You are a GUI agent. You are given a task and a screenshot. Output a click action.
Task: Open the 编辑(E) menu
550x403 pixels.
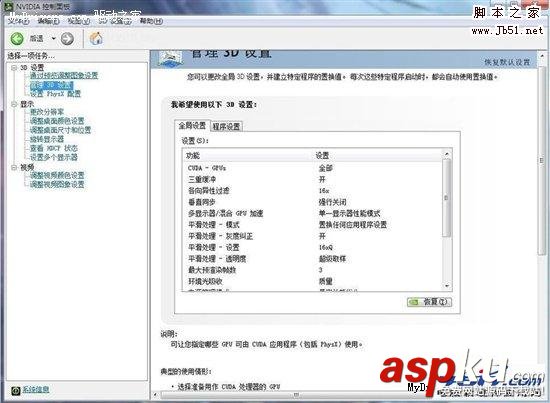coord(48,21)
